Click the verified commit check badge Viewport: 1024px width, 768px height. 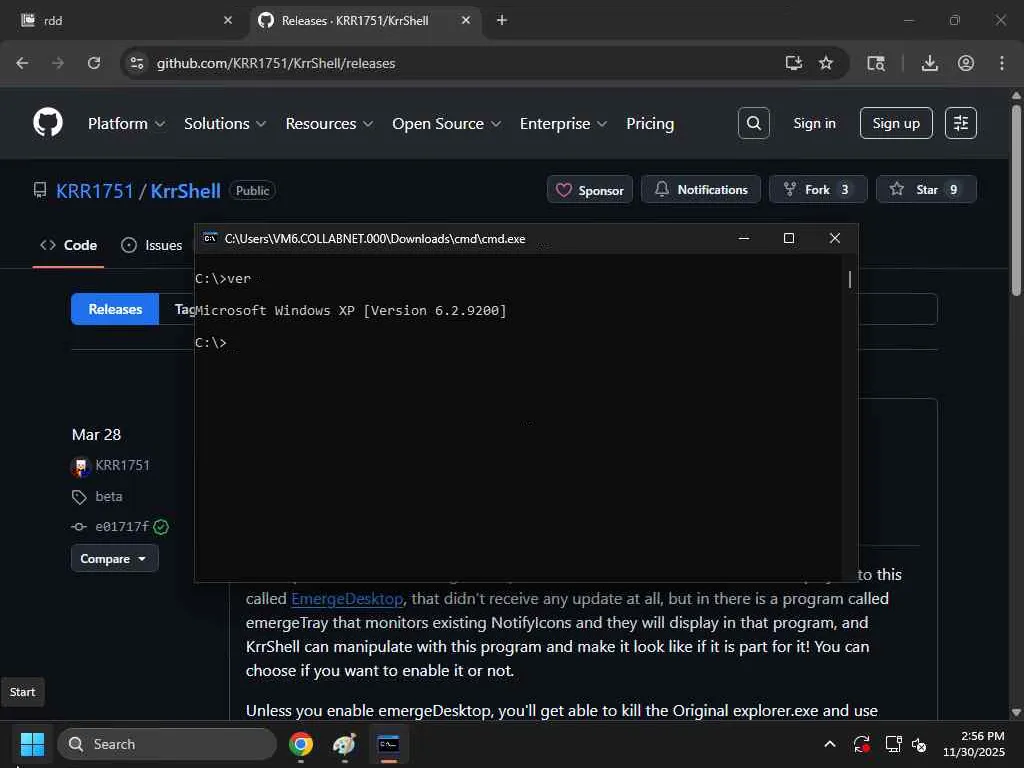coord(161,526)
